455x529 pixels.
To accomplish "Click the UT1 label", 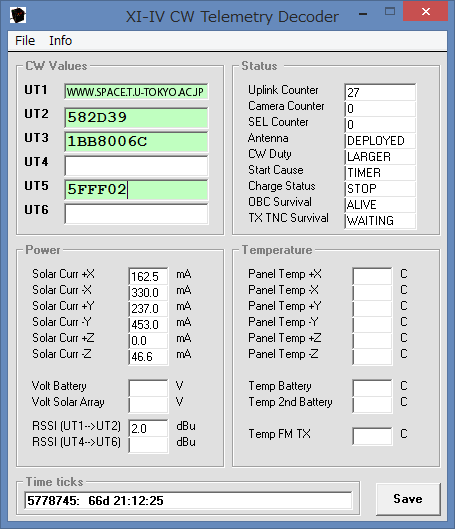I will (36, 90).
